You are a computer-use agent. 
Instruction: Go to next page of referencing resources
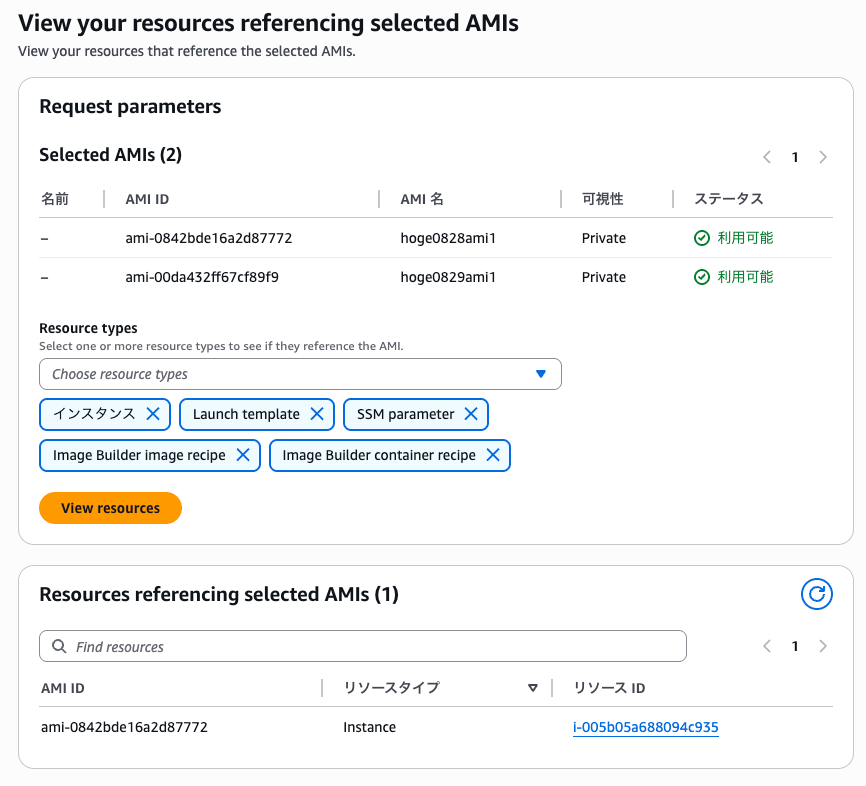point(823,646)
